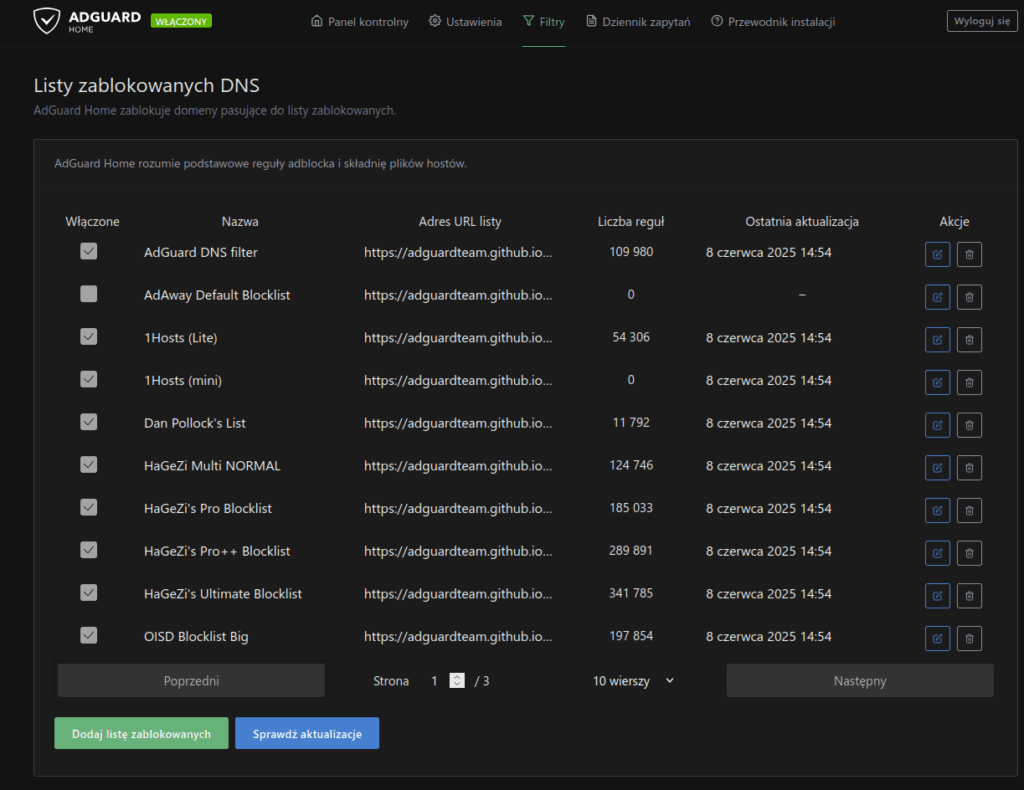Edit HaGeZi's Pro++ Blocklist entry
The image size is (1024, 790).
937,553
